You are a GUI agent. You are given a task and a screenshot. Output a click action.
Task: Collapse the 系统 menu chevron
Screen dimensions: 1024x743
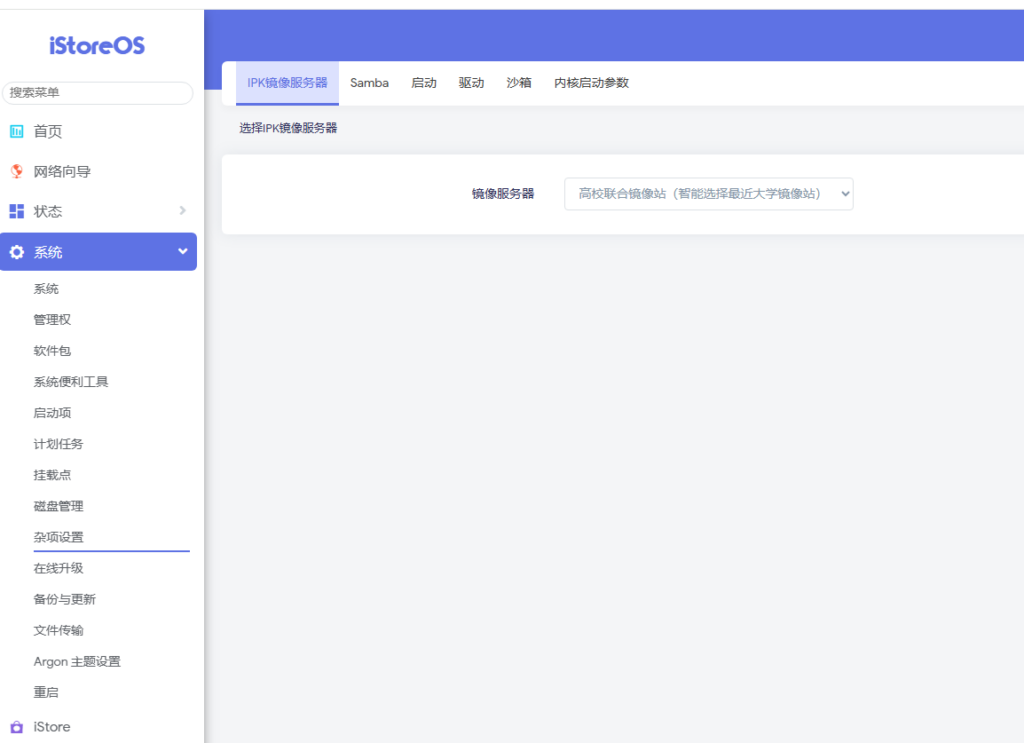[x=182, y=251]
